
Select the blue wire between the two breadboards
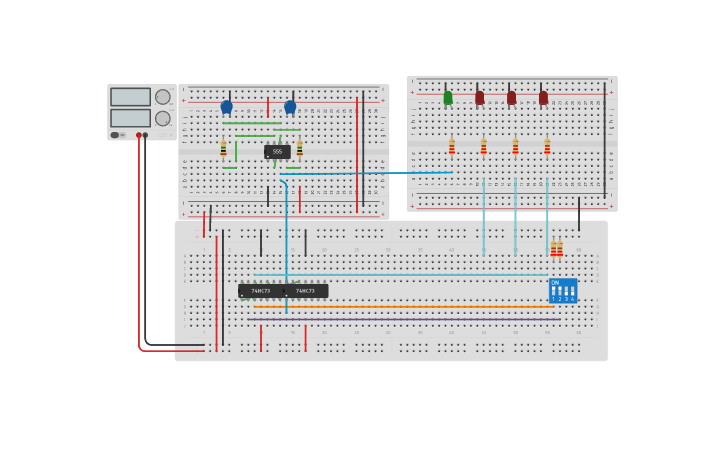(x=366, y=173)
